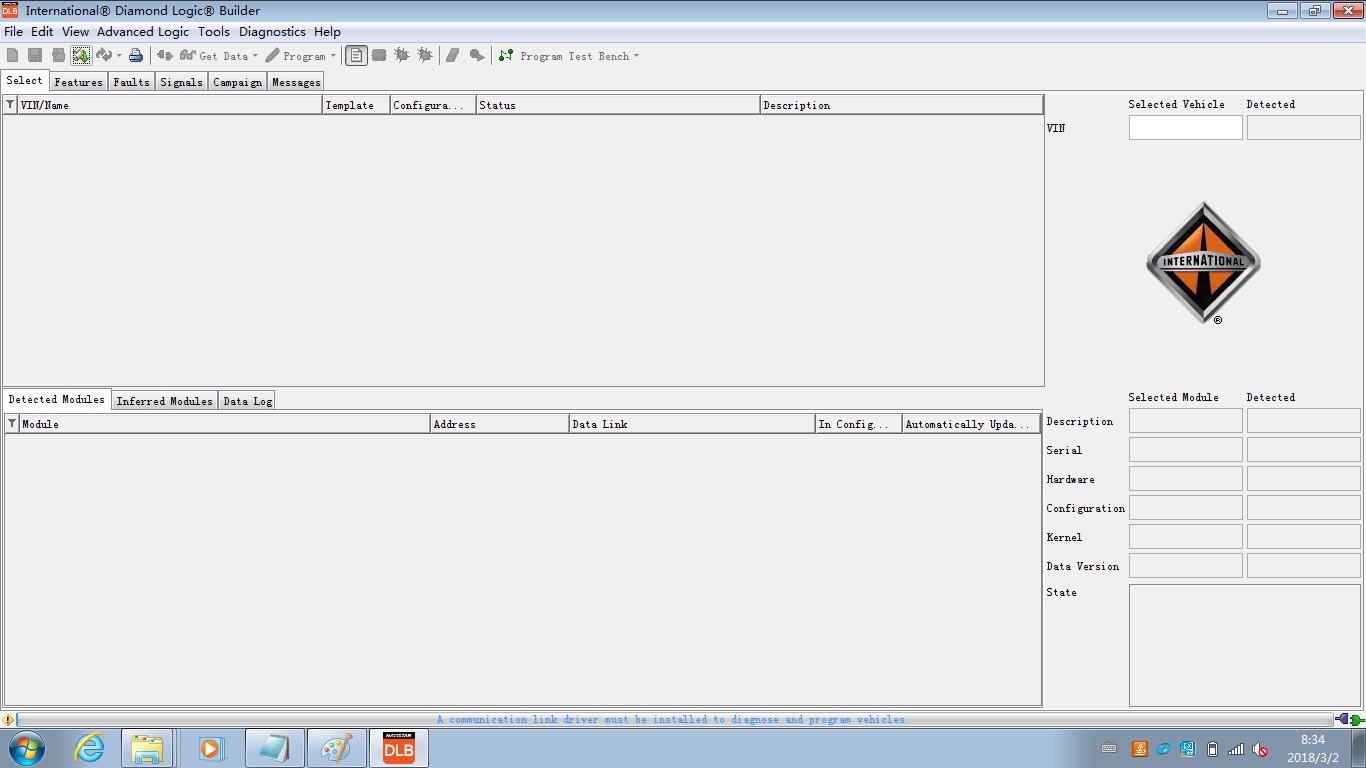Click the module list filter funnel icon
The image size is (1366, 768).
(12, 424)
